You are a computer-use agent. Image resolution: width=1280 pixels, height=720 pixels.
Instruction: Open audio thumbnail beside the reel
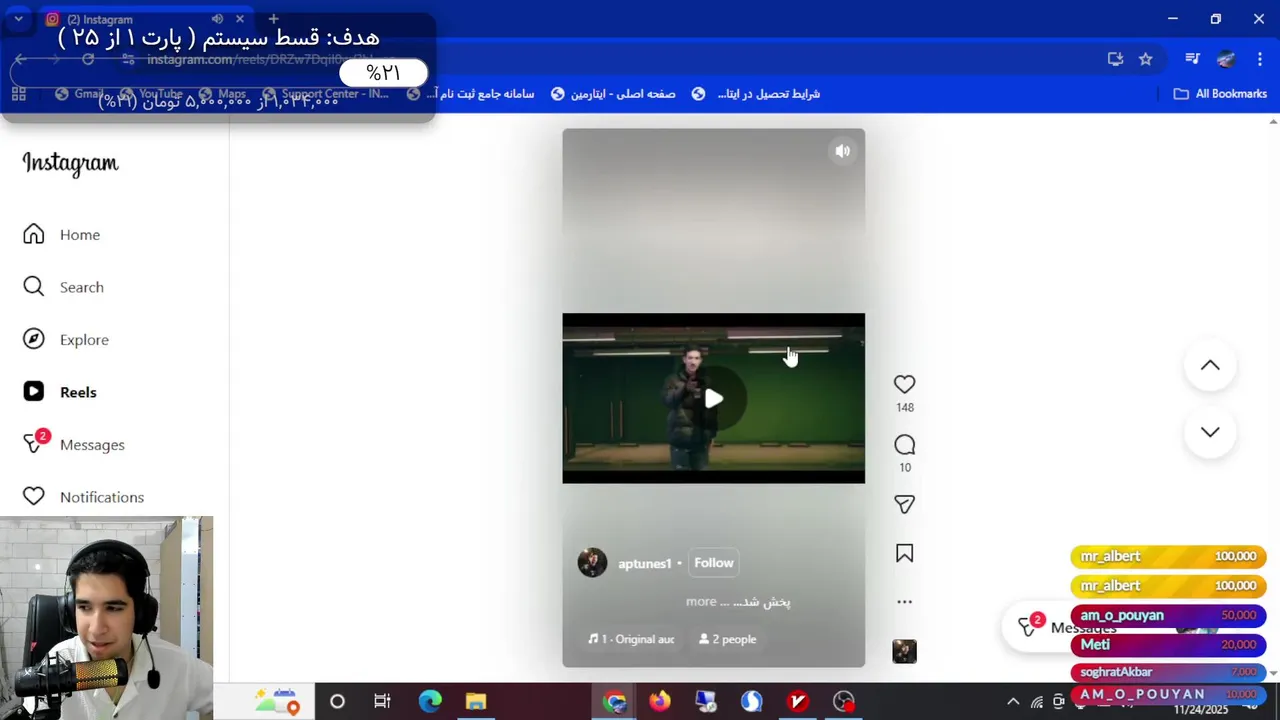tap(904, 651)
